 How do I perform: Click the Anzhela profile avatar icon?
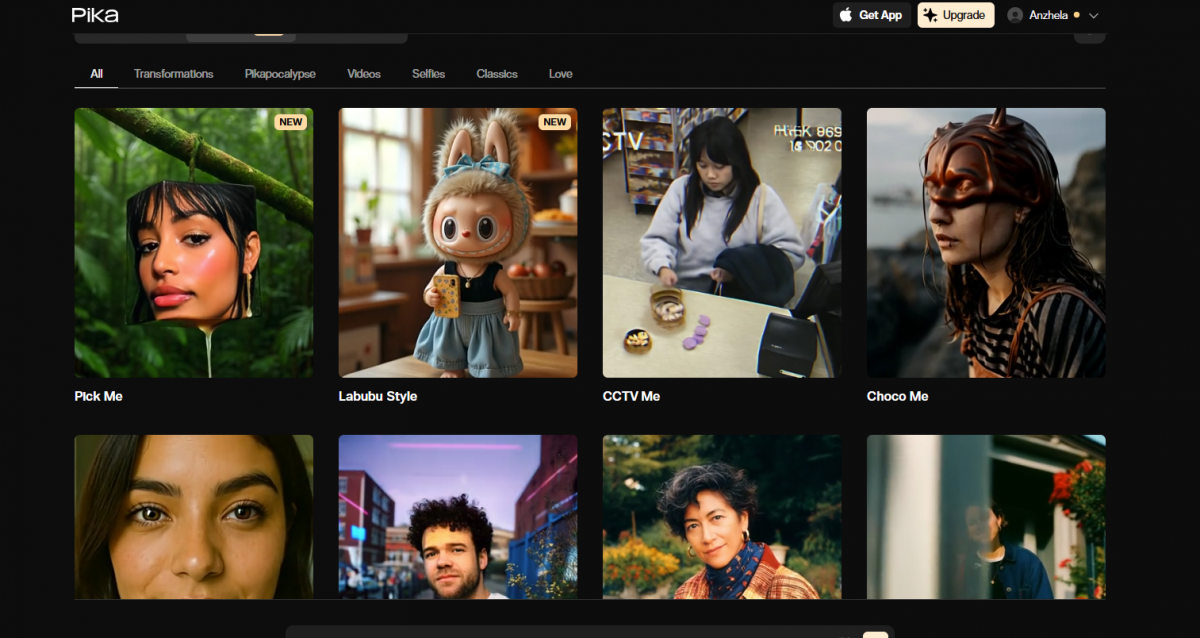click(x=1016, y=15)
